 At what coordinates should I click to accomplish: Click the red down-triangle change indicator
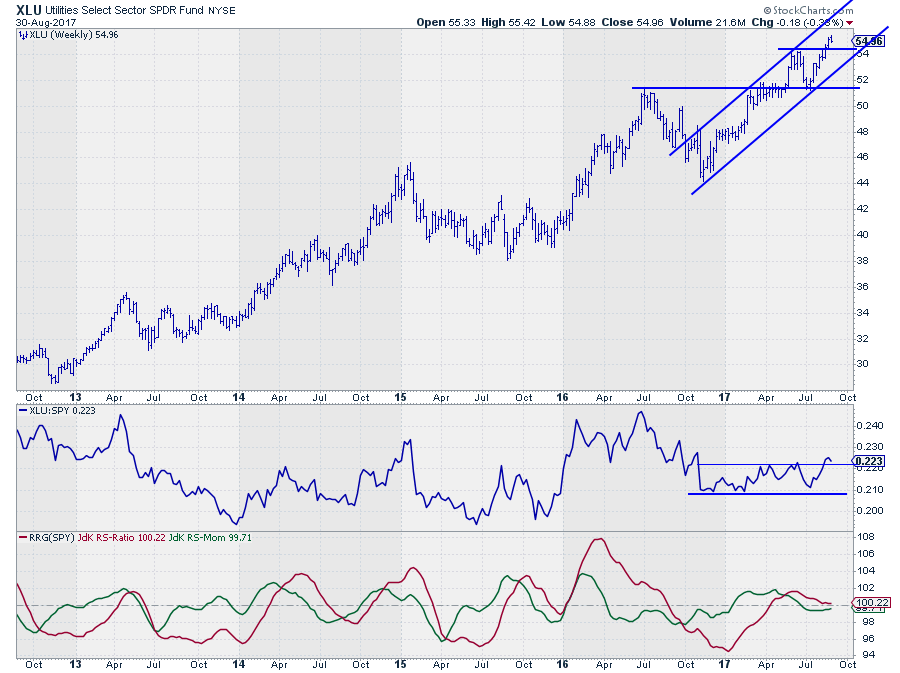(850, 23)
